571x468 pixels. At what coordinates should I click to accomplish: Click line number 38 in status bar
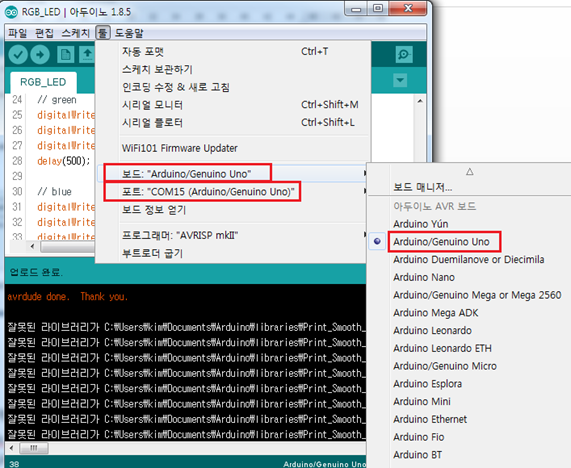14,464
